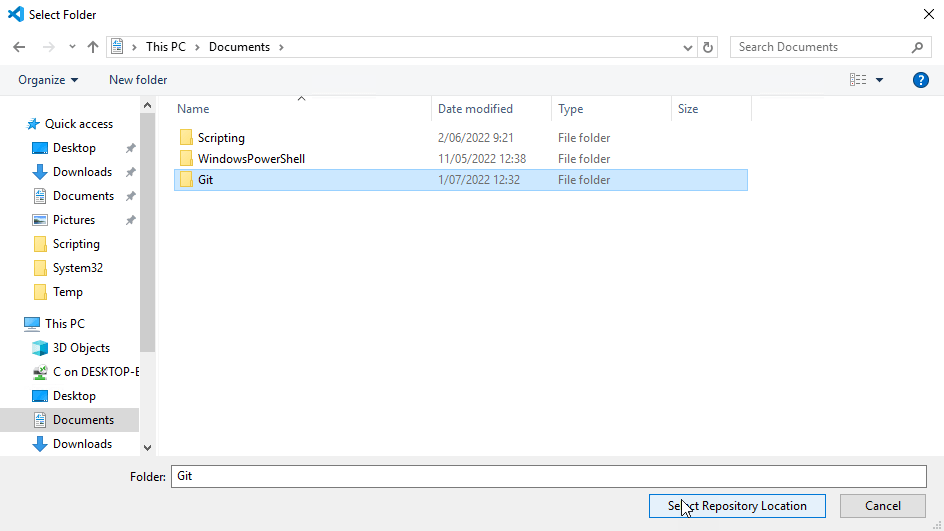
Task: Expand the address bar history dropdown
Action: (688, 47)
